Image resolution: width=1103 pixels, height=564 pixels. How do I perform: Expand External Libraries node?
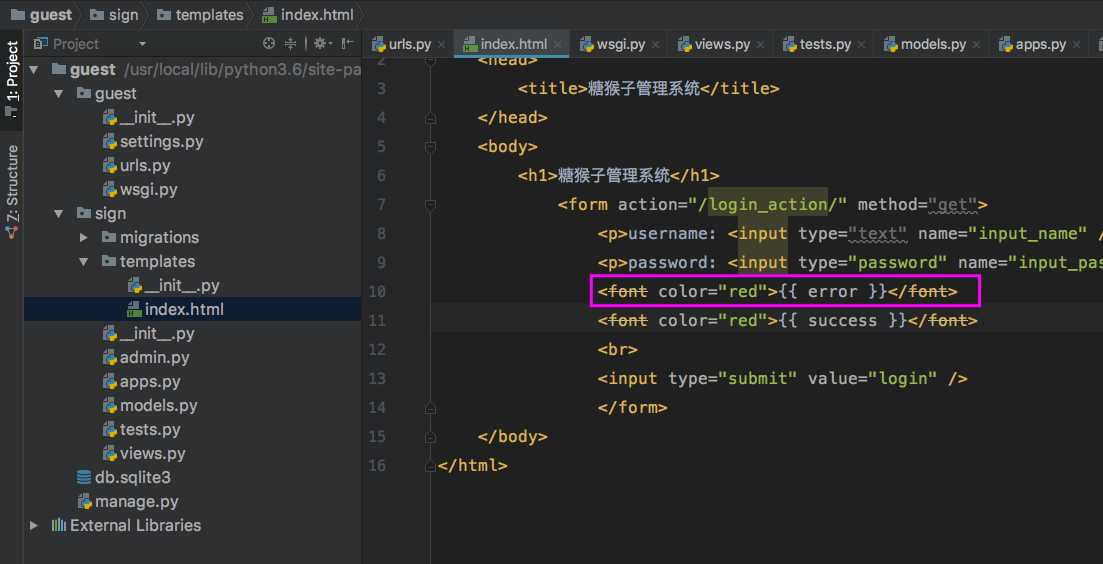(x=34, y=525)
